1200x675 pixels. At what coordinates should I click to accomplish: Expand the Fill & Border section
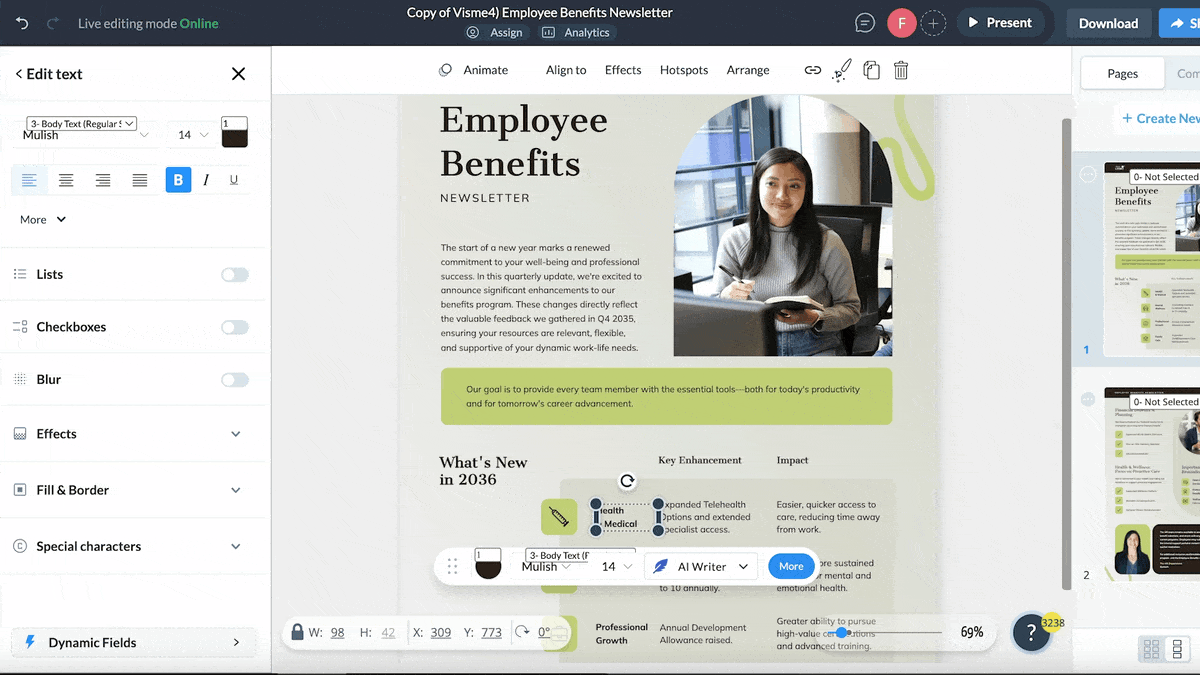tap(236, 490)
